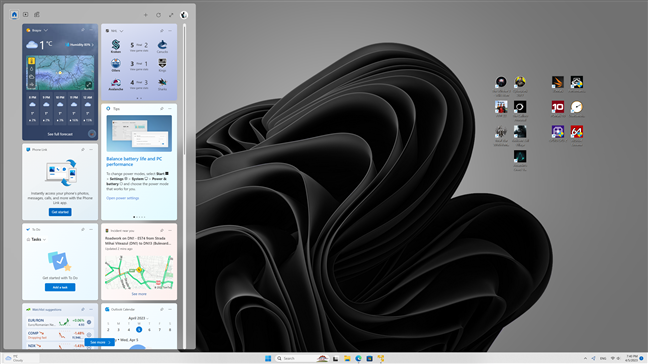Add EUR/RON to watchlist via plus icon
Image resolution: width=648 pixels, height=364 pixels.
pyautogui.click(x=89, y=322)
